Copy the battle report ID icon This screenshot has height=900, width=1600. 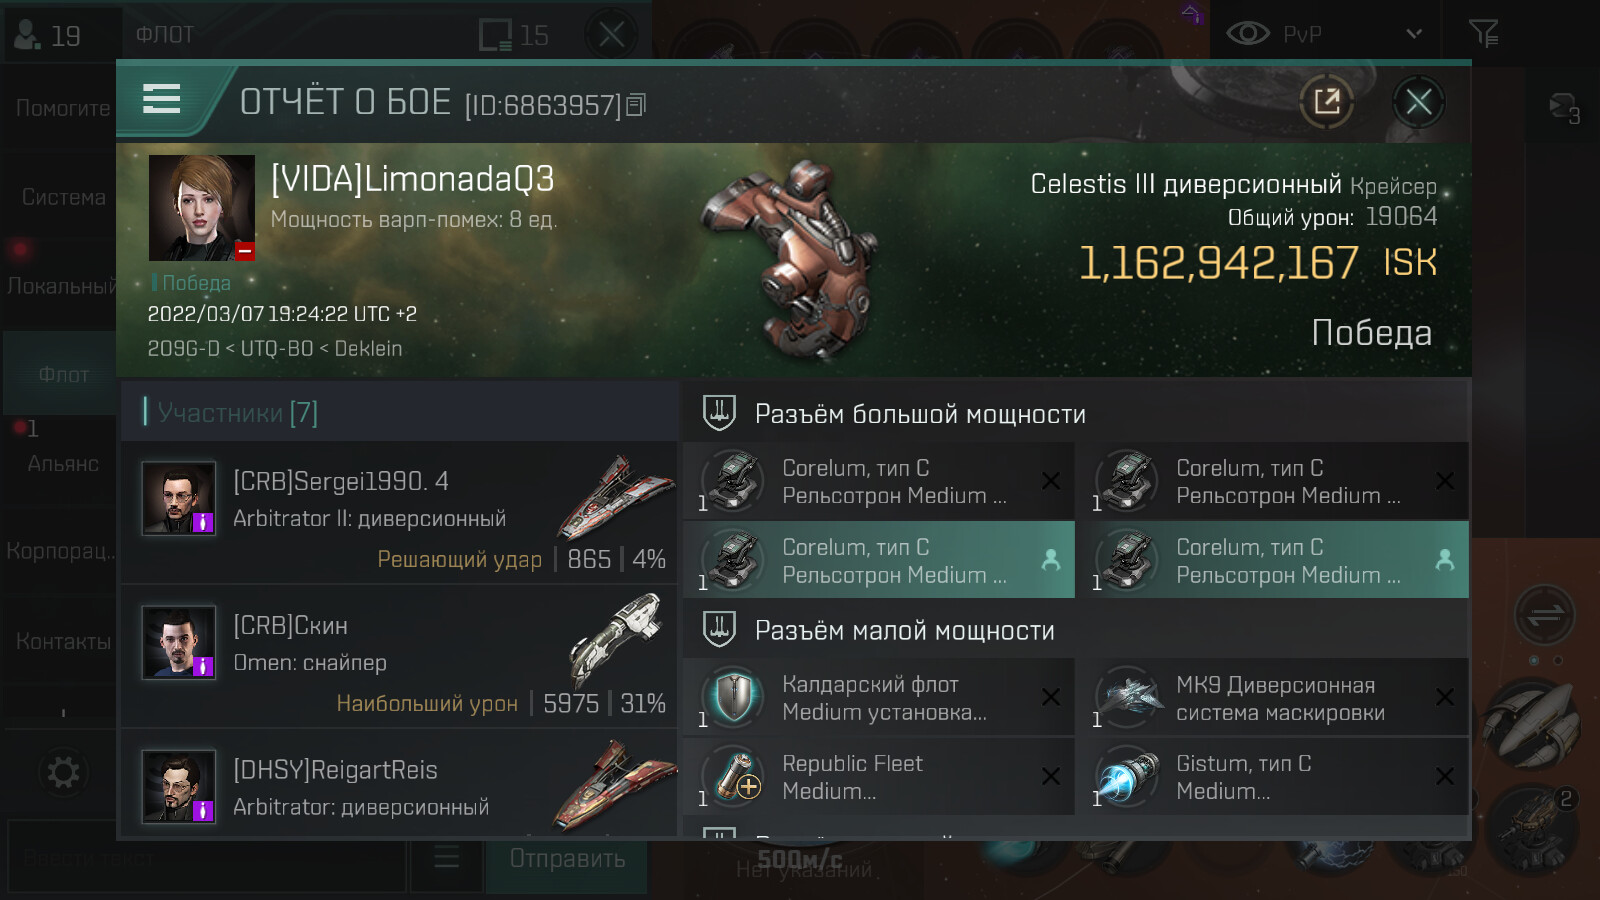point(636,104)
